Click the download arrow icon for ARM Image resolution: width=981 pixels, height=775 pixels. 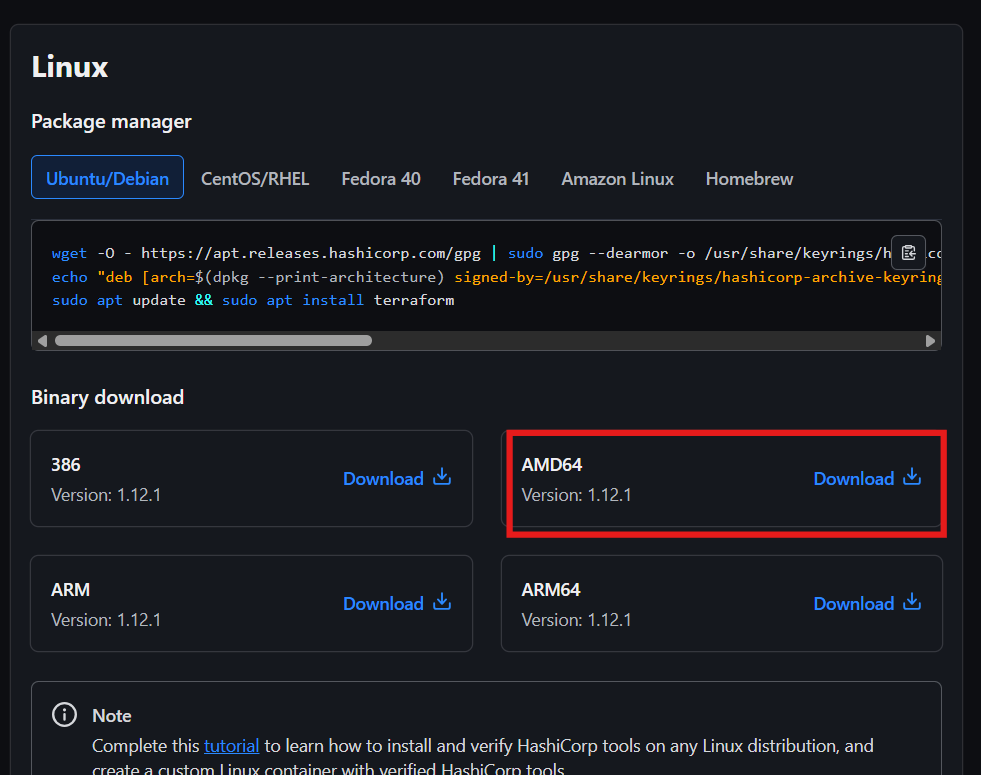pyautogui.click(x=442, y=602)
